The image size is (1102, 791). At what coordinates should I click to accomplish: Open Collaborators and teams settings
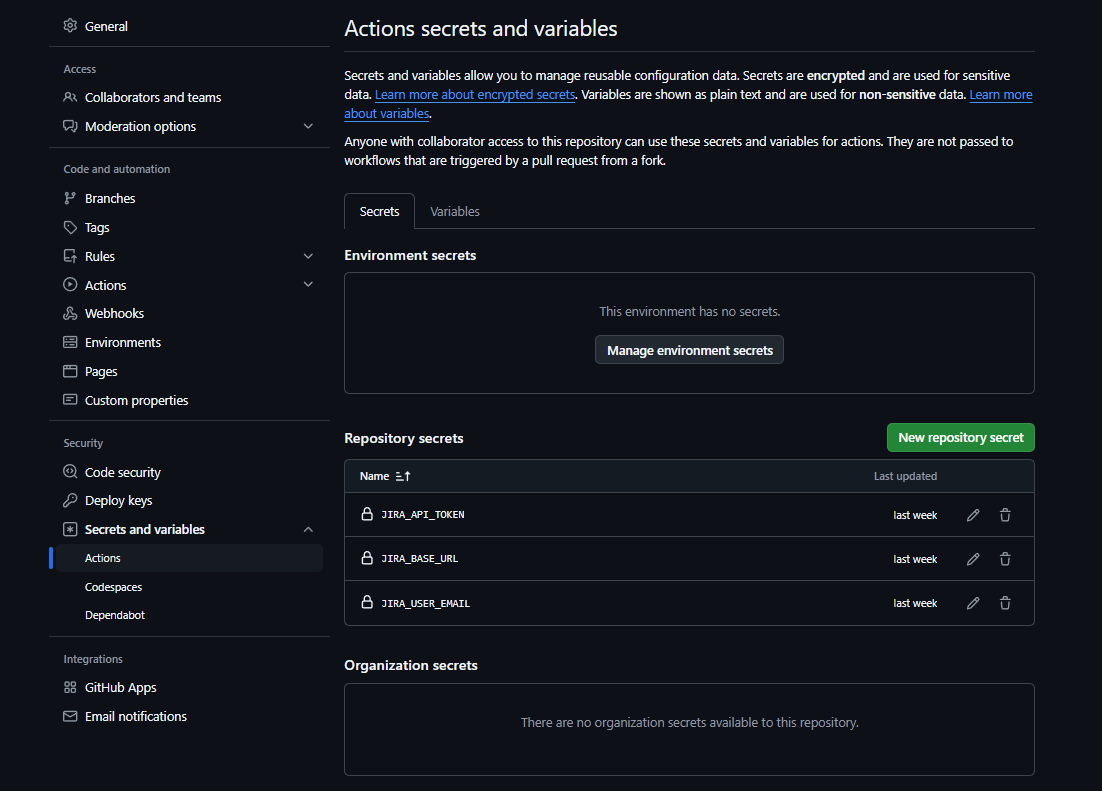[153, 97]
